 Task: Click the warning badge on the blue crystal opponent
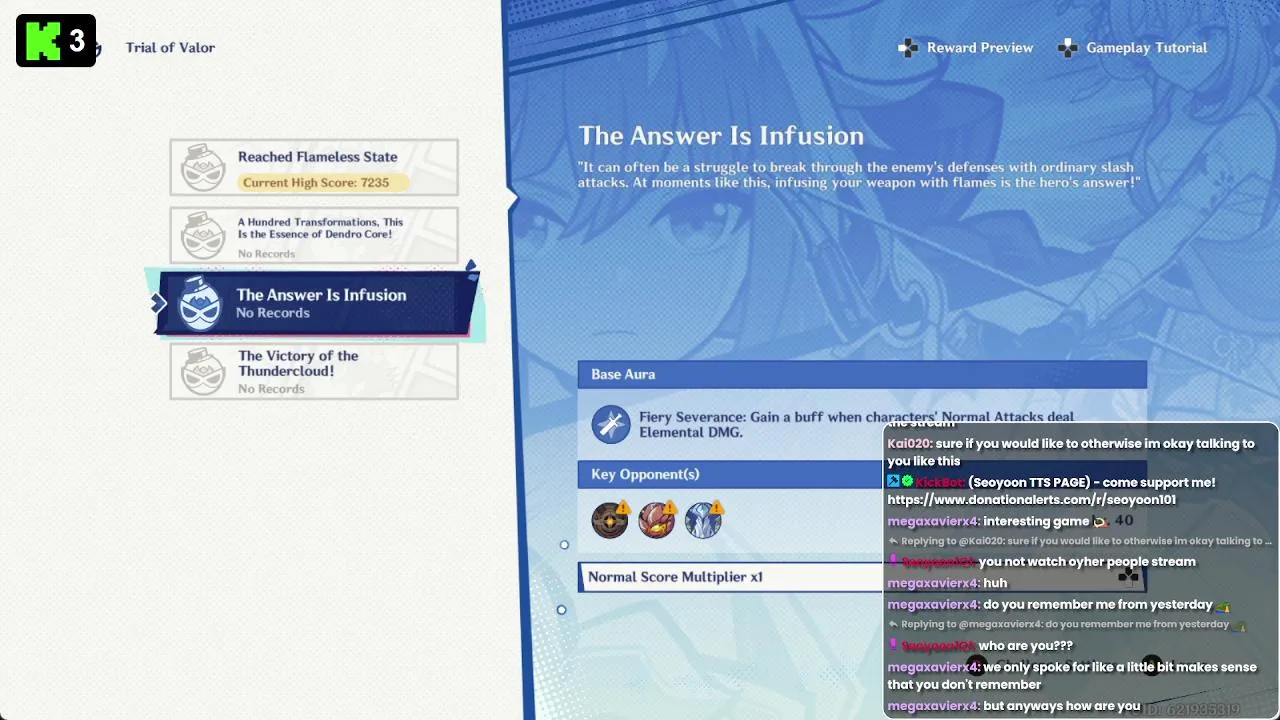pyautogui.click(x=717, y=508)
